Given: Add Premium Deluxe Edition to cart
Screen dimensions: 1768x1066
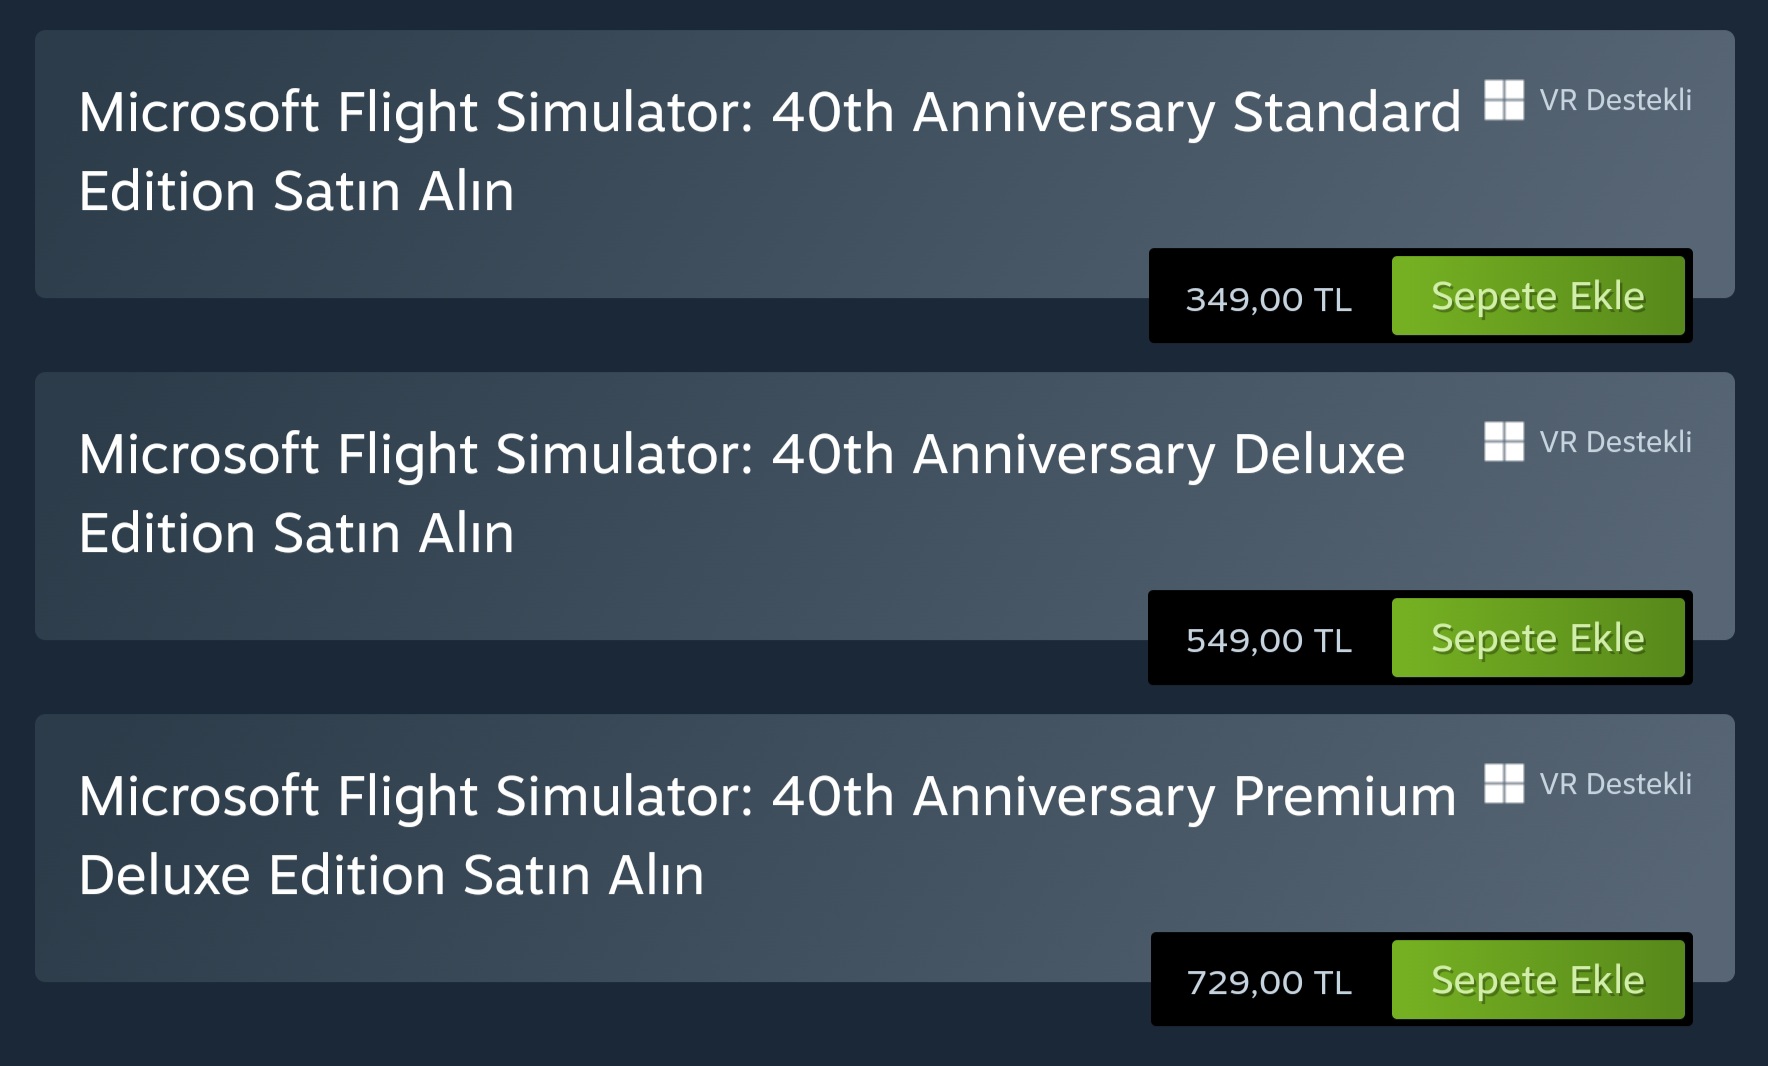Looking at the screenshot, I should (1537, 980).
